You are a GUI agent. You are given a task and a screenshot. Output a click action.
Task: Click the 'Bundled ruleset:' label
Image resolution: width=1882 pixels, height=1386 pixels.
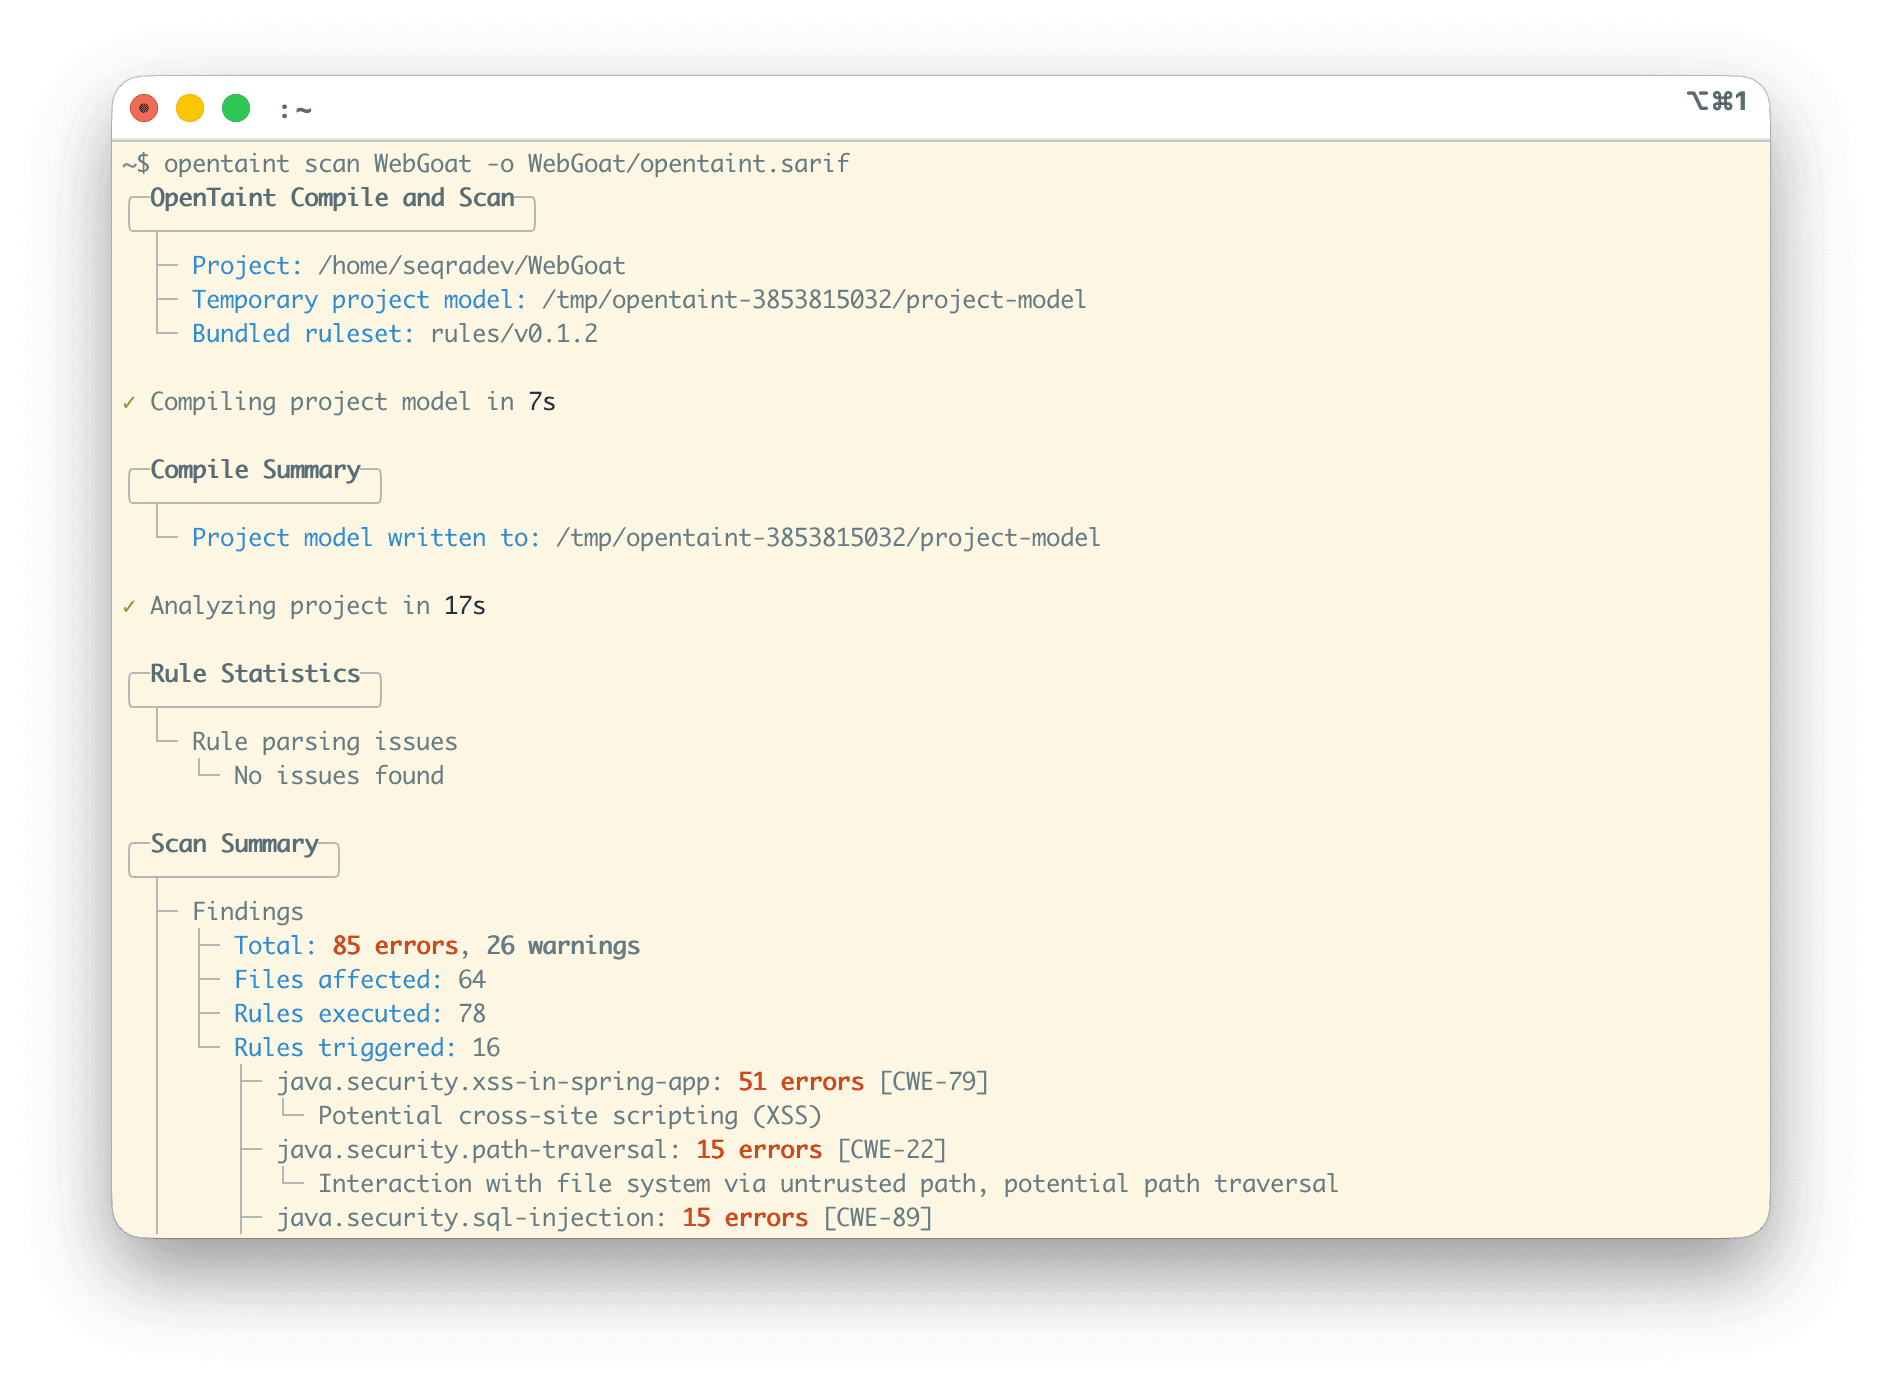[x=303, y=334]
